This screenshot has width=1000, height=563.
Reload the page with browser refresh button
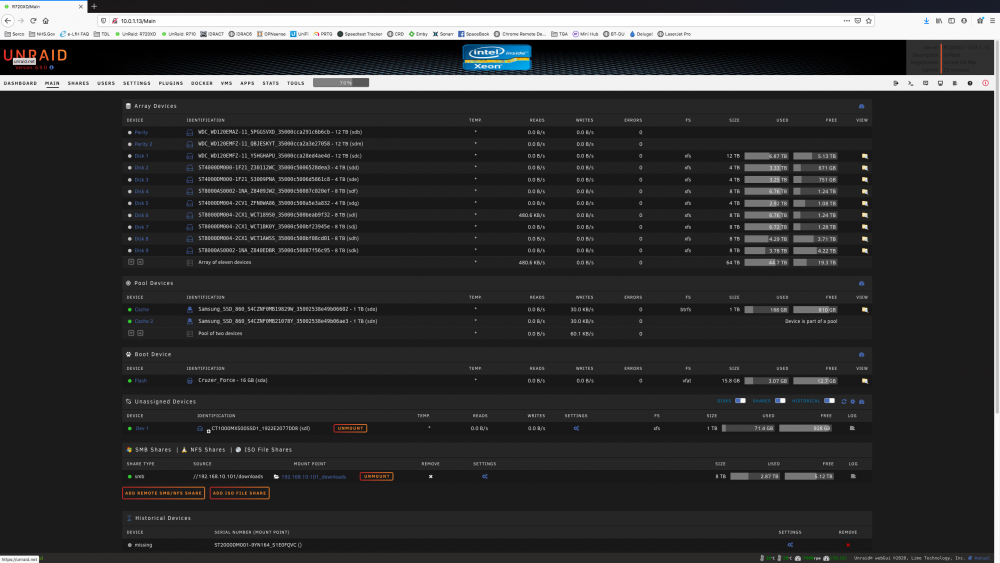point(33,21)
